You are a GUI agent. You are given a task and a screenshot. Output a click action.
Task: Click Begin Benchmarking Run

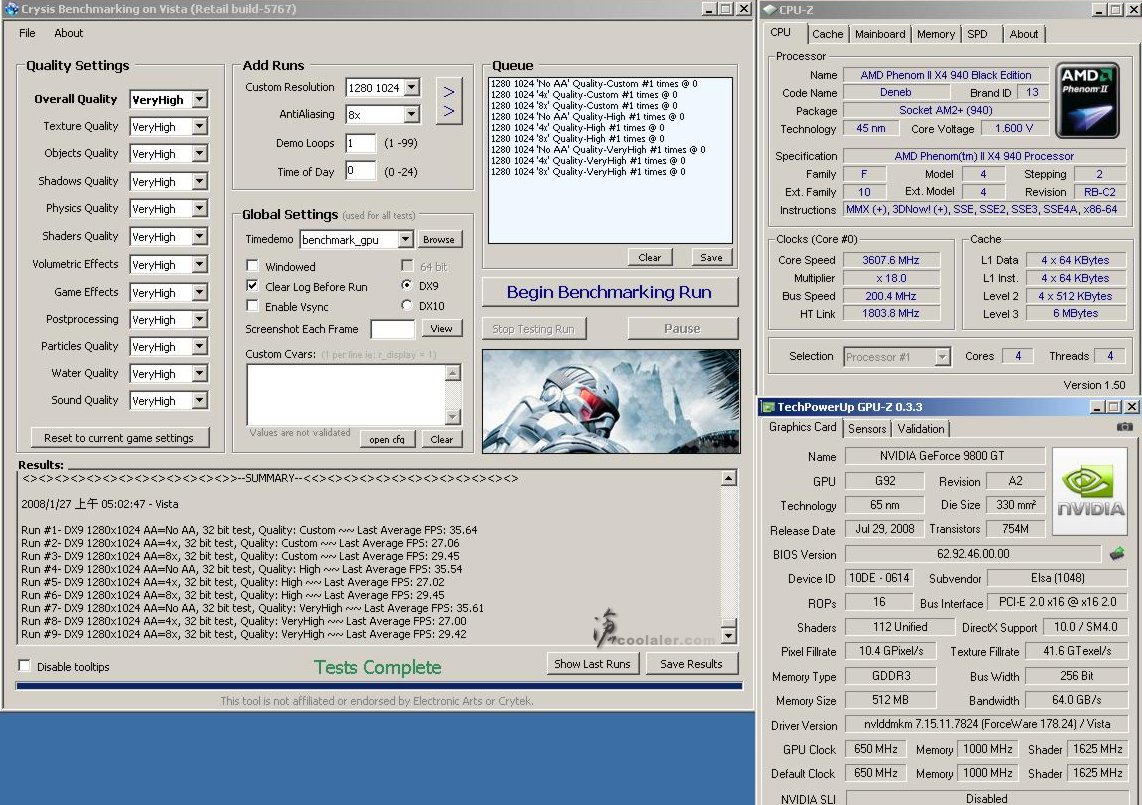click(x=610, y=292)
